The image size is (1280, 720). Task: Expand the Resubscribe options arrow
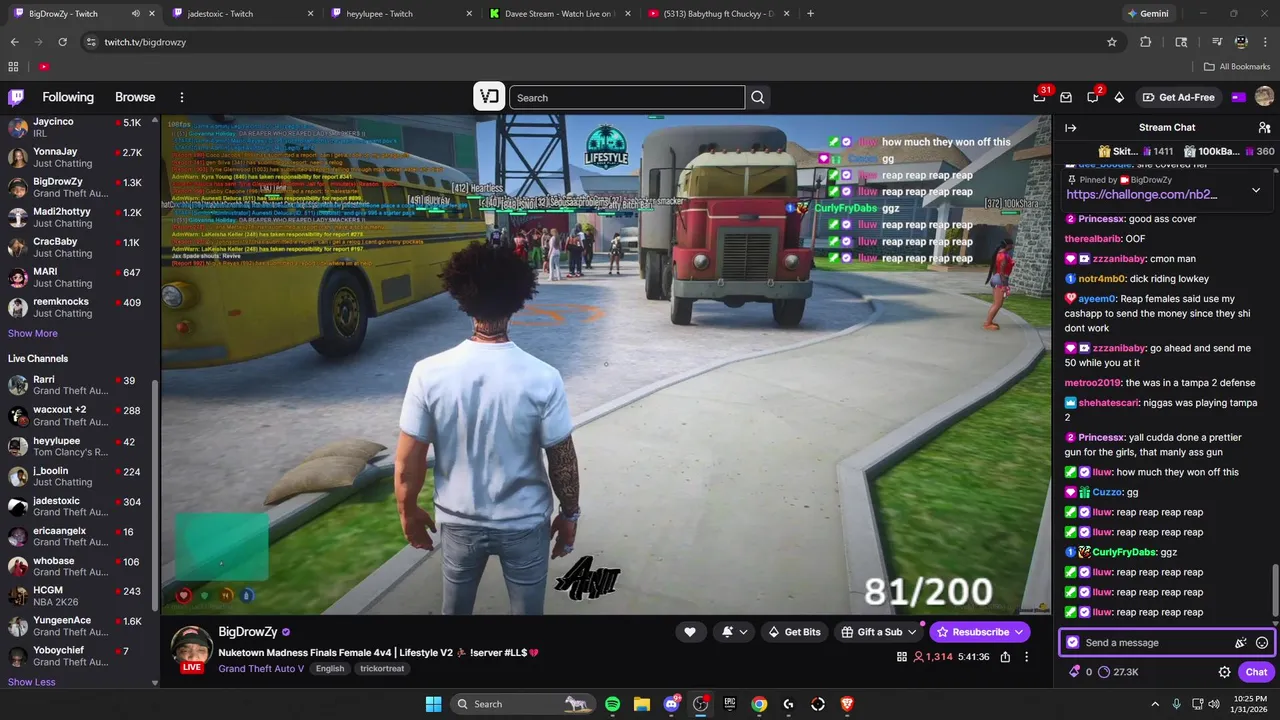point(1020,632)
